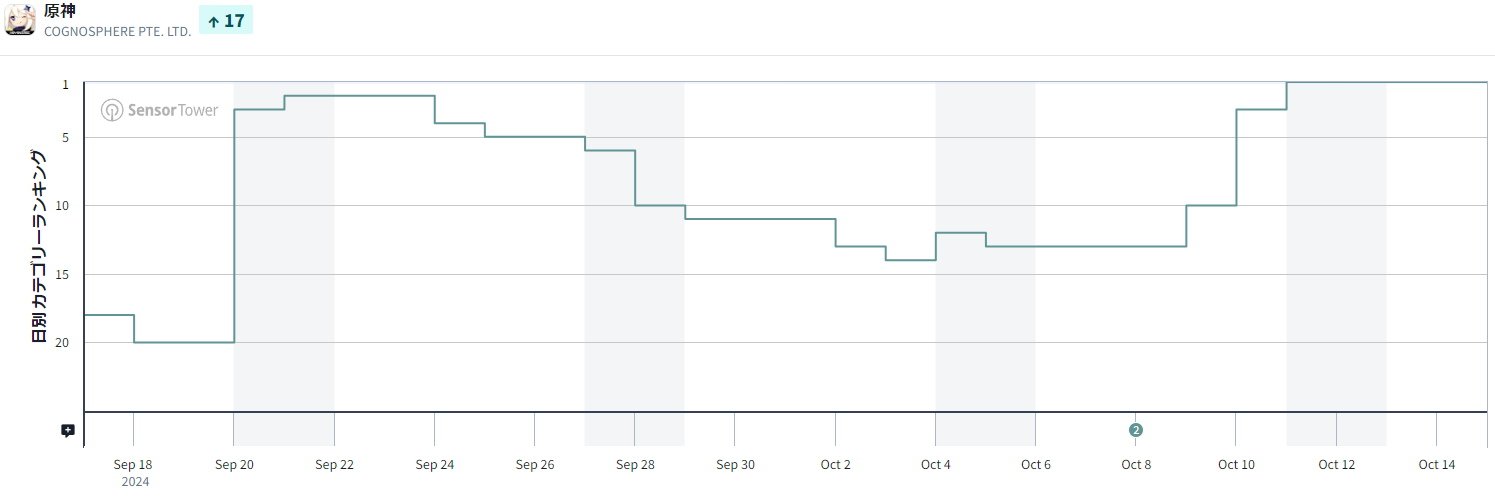1495x497 pixels.
Task: Click the 原神 app icon thumbnail
Action: coord(20,20)
